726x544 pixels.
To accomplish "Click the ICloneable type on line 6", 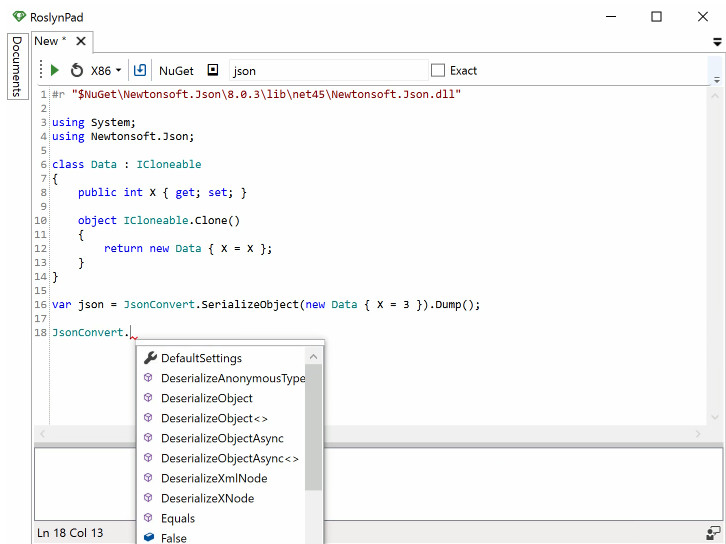I will pyautogui.click(x=169, y=164).
